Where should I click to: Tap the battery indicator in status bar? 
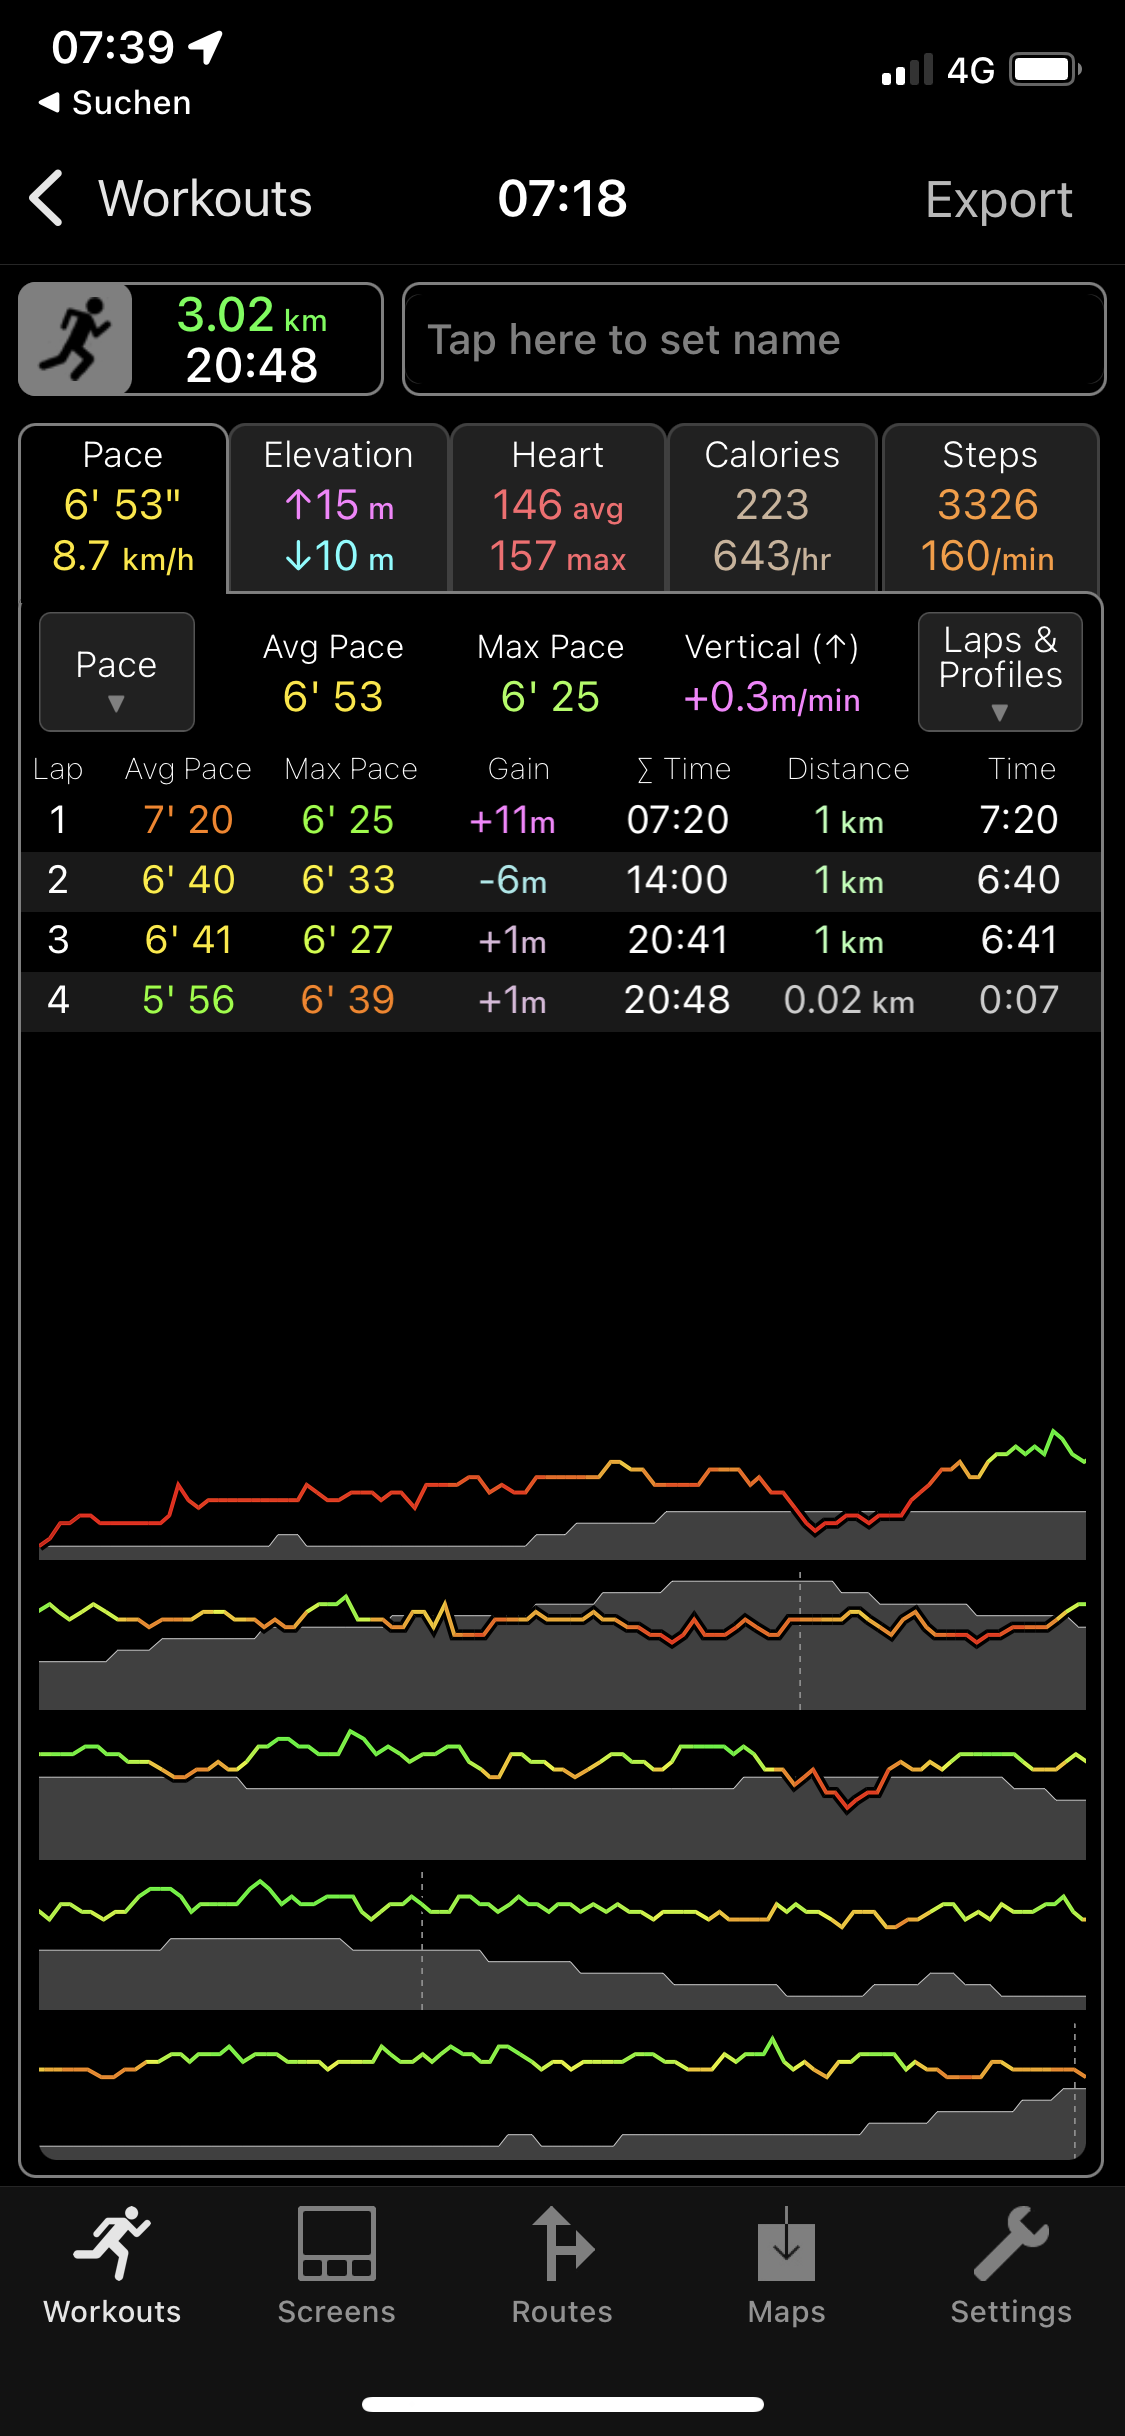pyautogui.click(x=1045, y=70)
